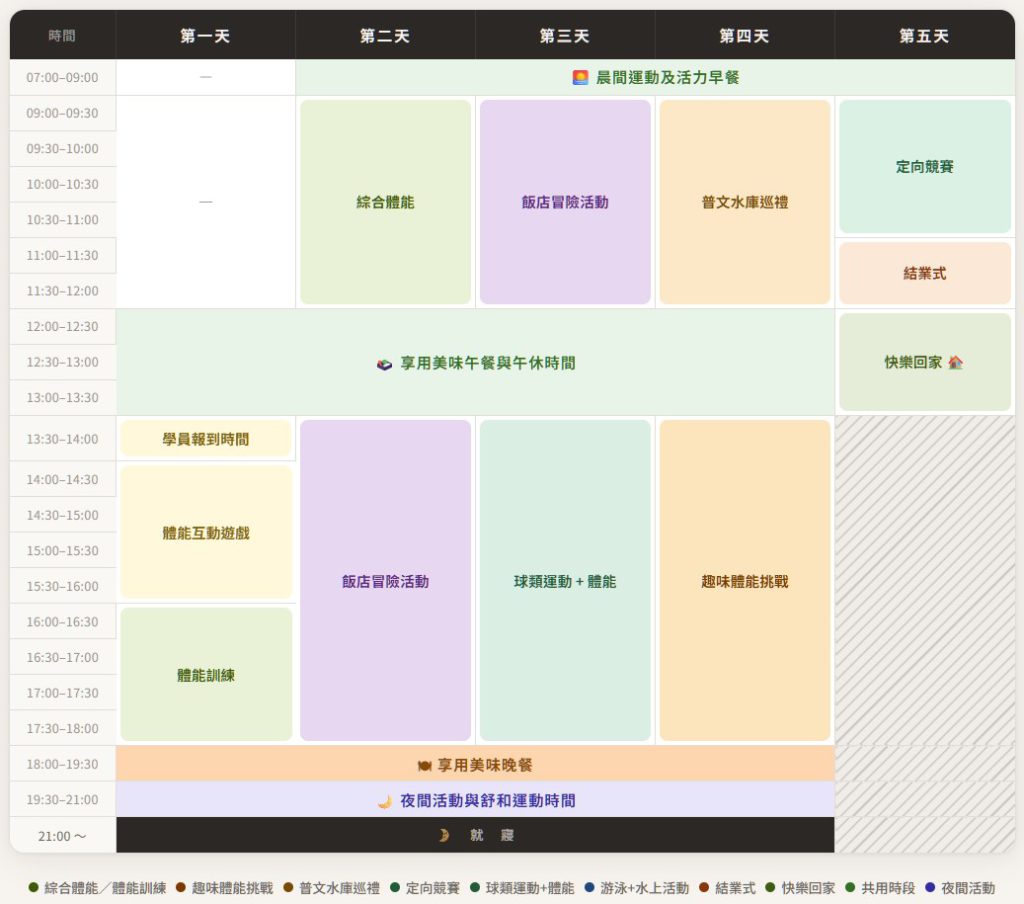Click the moon icon beside 夜間活動與舒和運動時間
This screenshot has height=904, width=1024.
click(384, 801)
